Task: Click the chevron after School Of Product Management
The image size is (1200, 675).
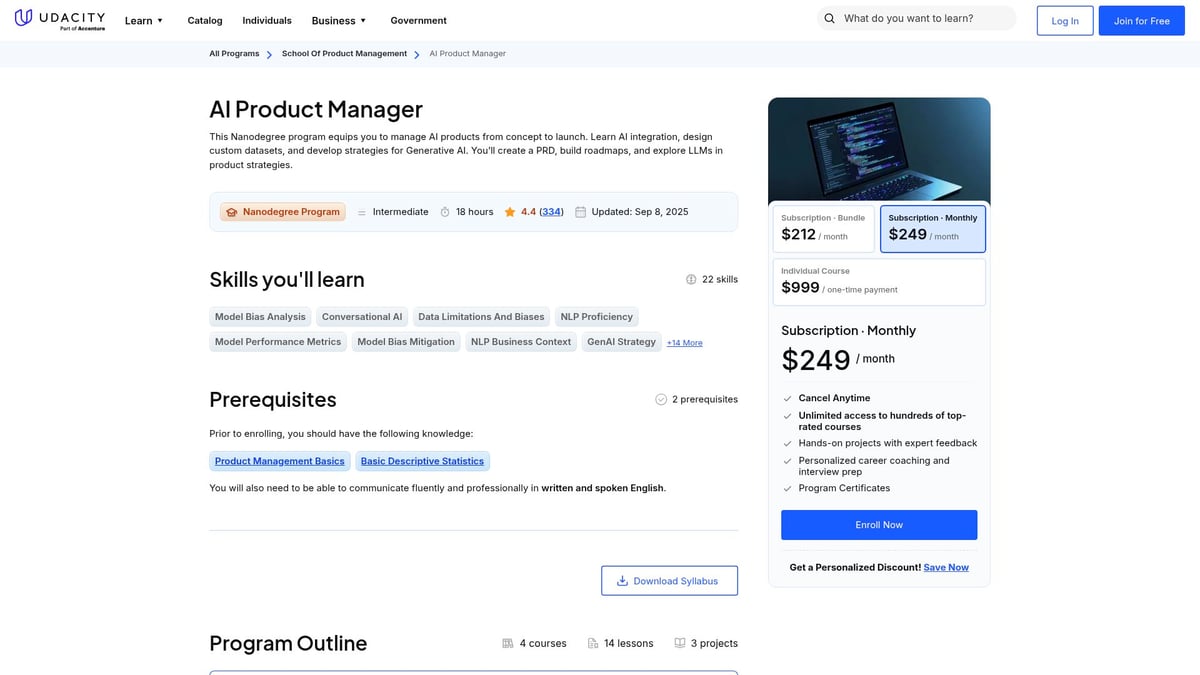Action: tap(417, 54)
